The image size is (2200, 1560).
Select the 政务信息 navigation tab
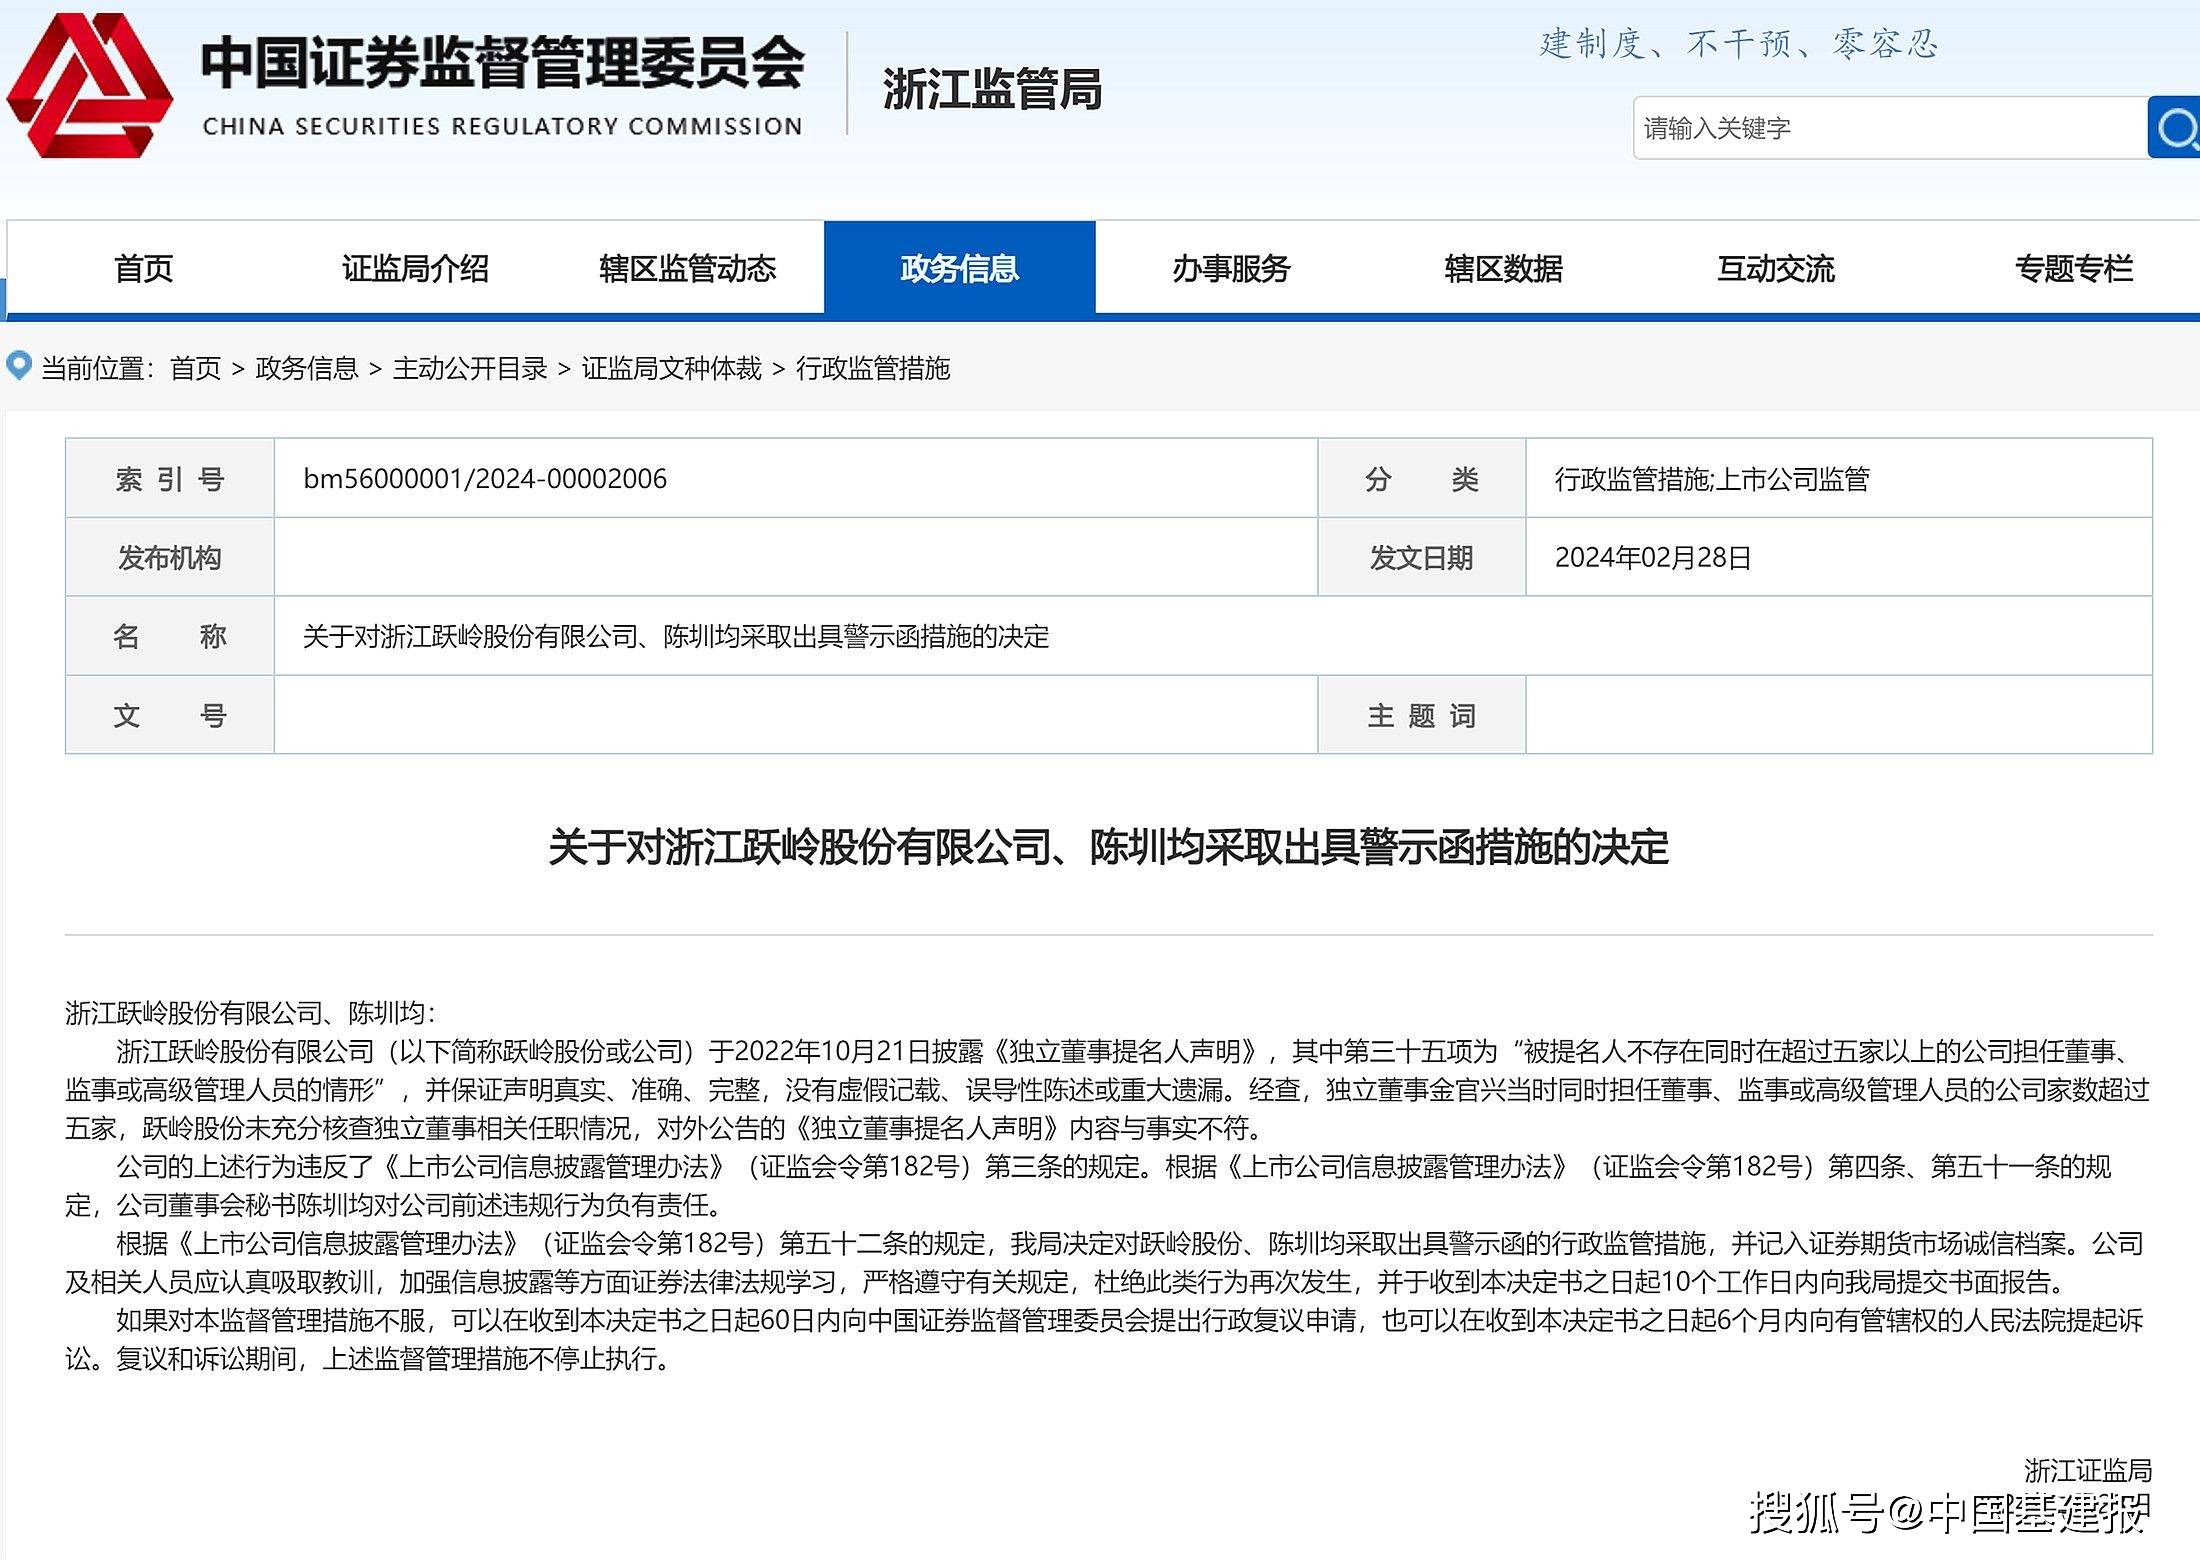point(957,267)
